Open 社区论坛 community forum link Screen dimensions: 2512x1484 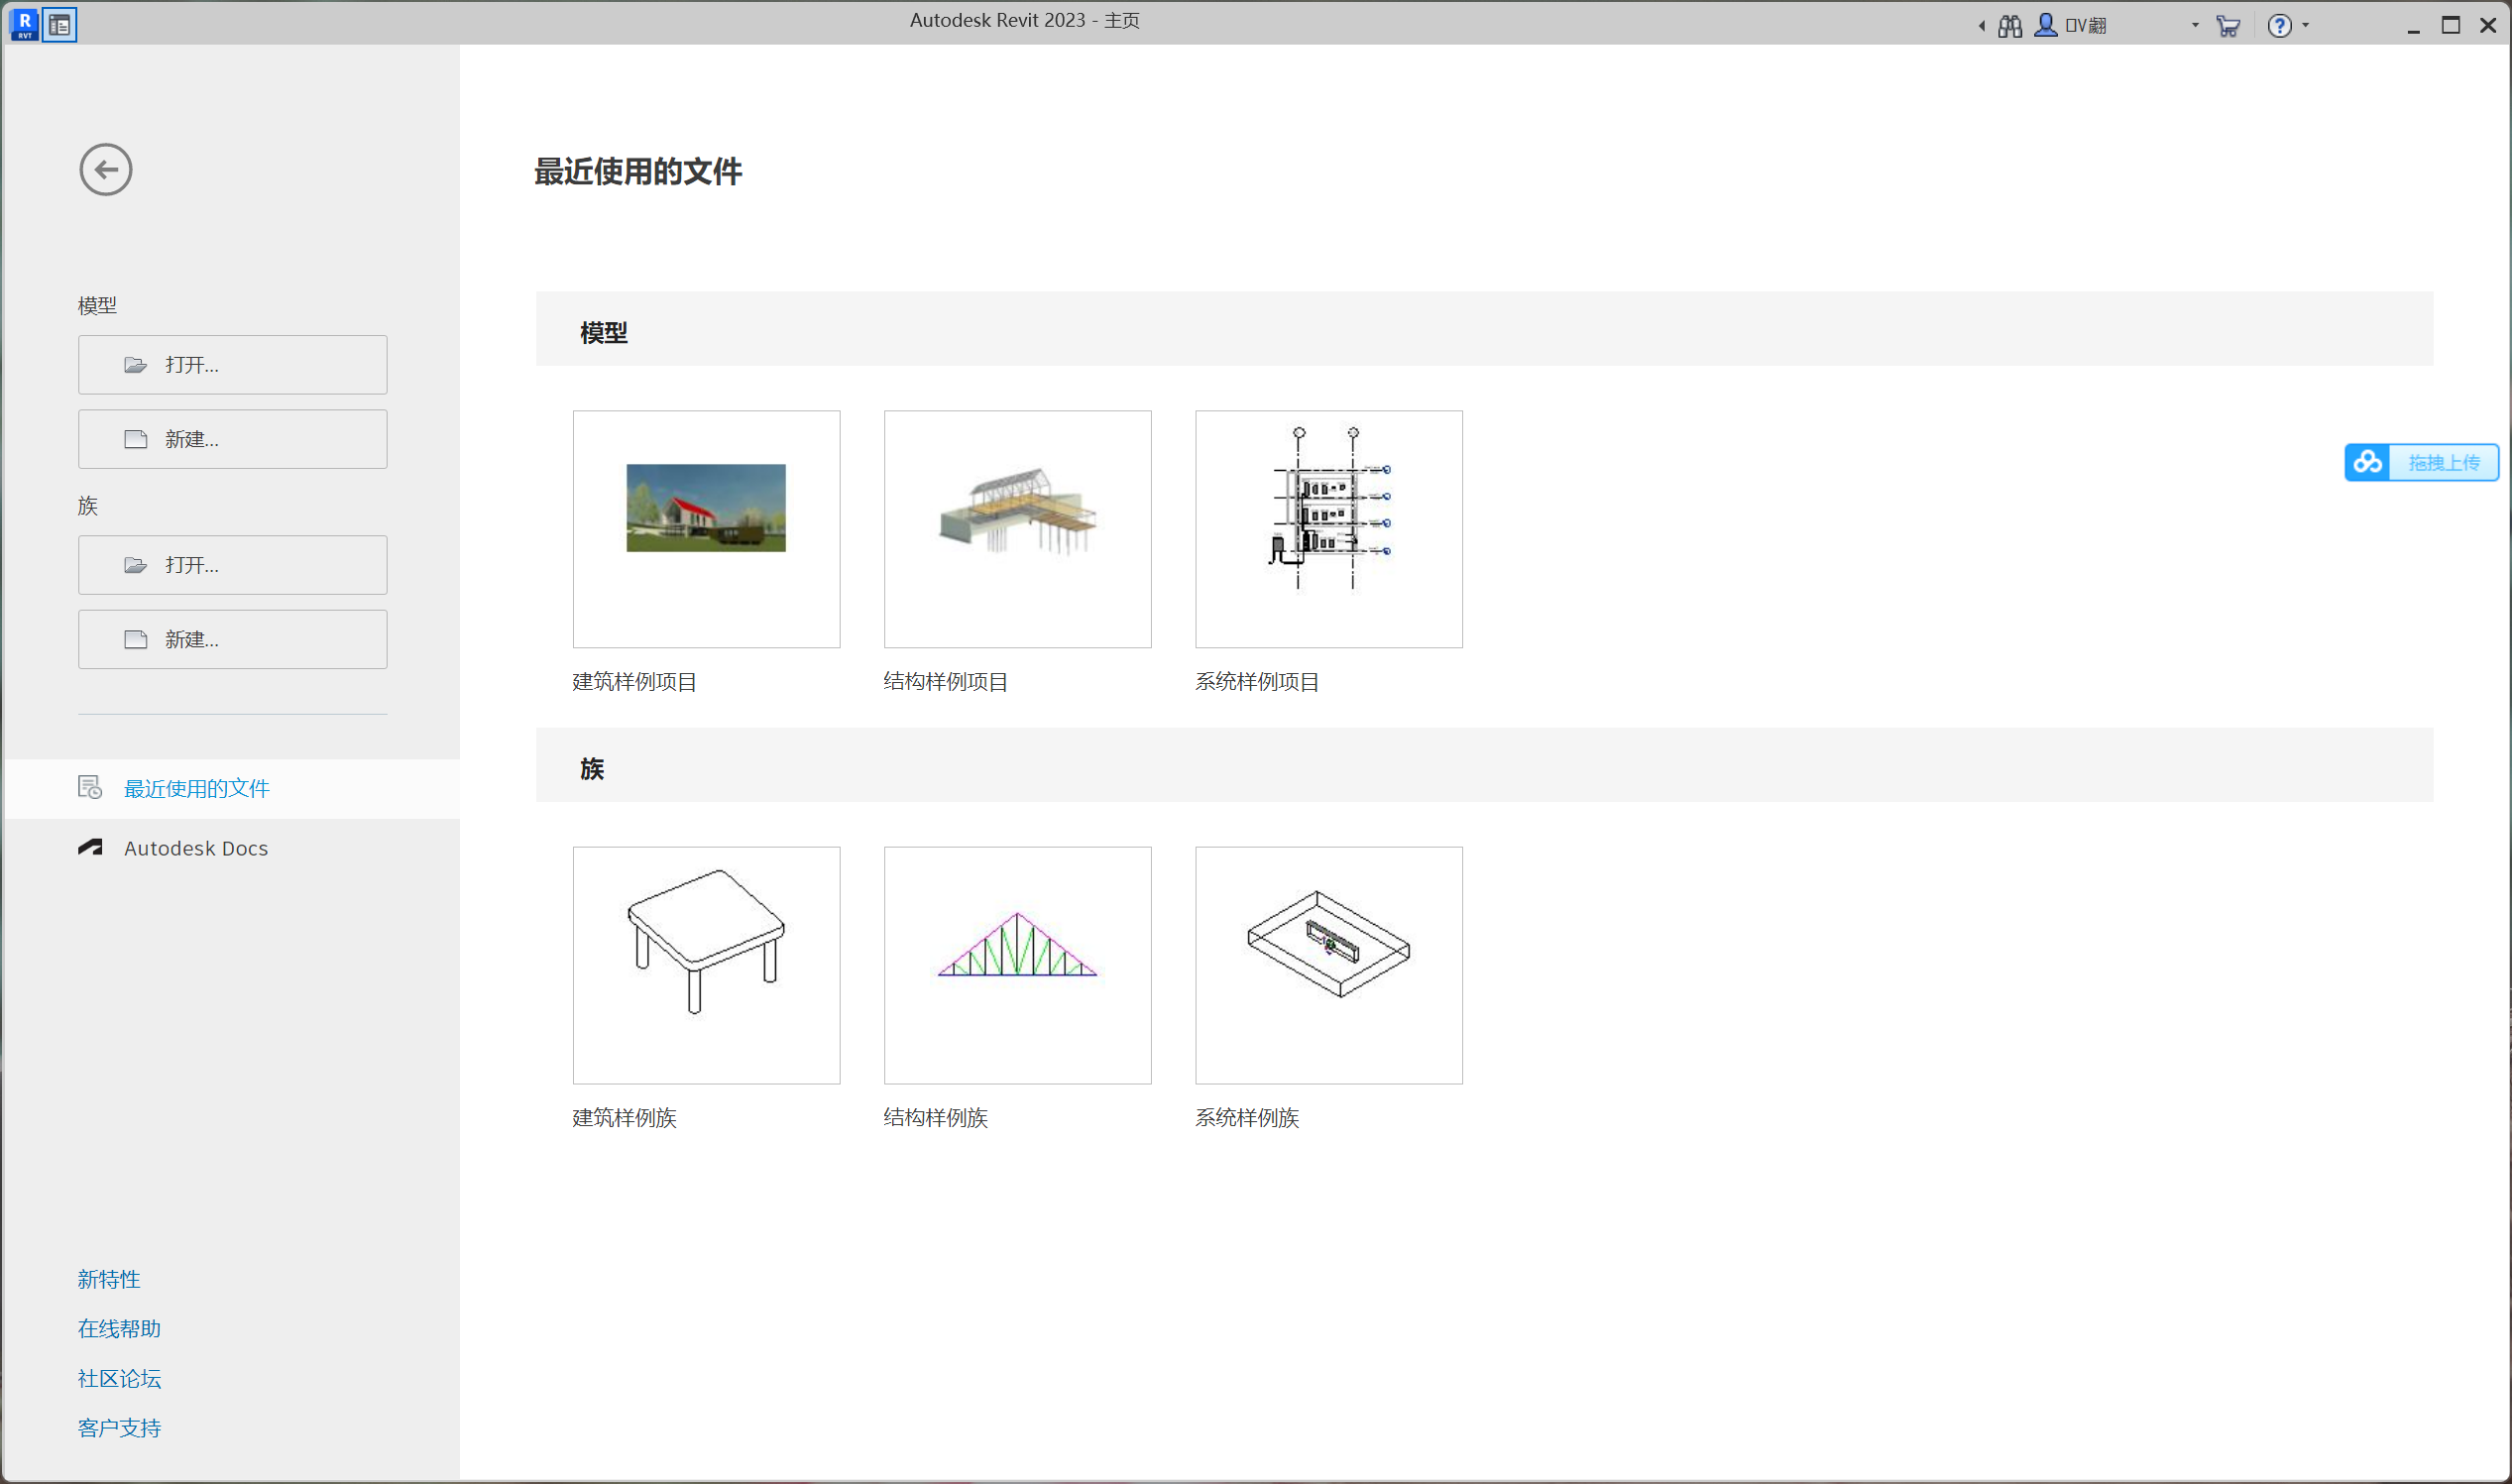118,1377
